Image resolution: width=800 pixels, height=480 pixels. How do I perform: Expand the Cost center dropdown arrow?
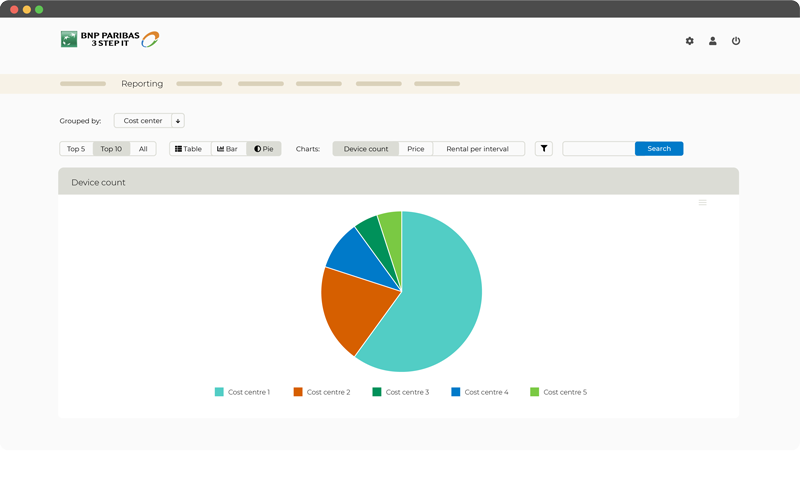178,121
